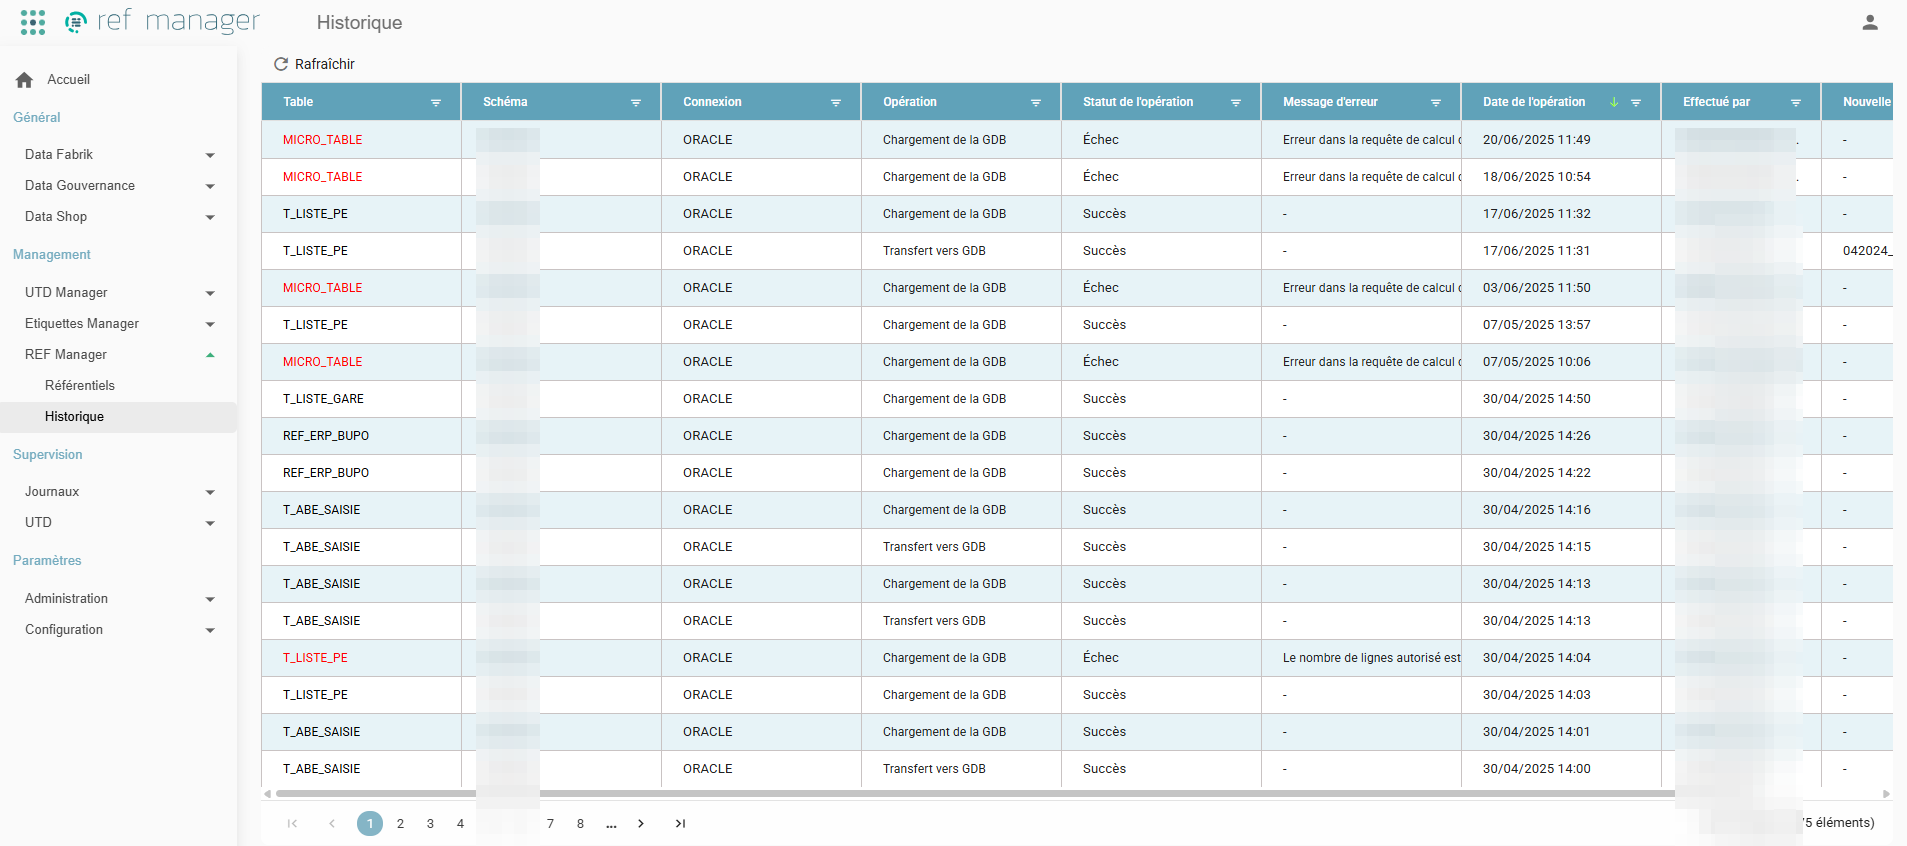Screen dimensions: 1907x846
Task: Open filter for Statut de l'opération column
Action: coord(1236,103)
